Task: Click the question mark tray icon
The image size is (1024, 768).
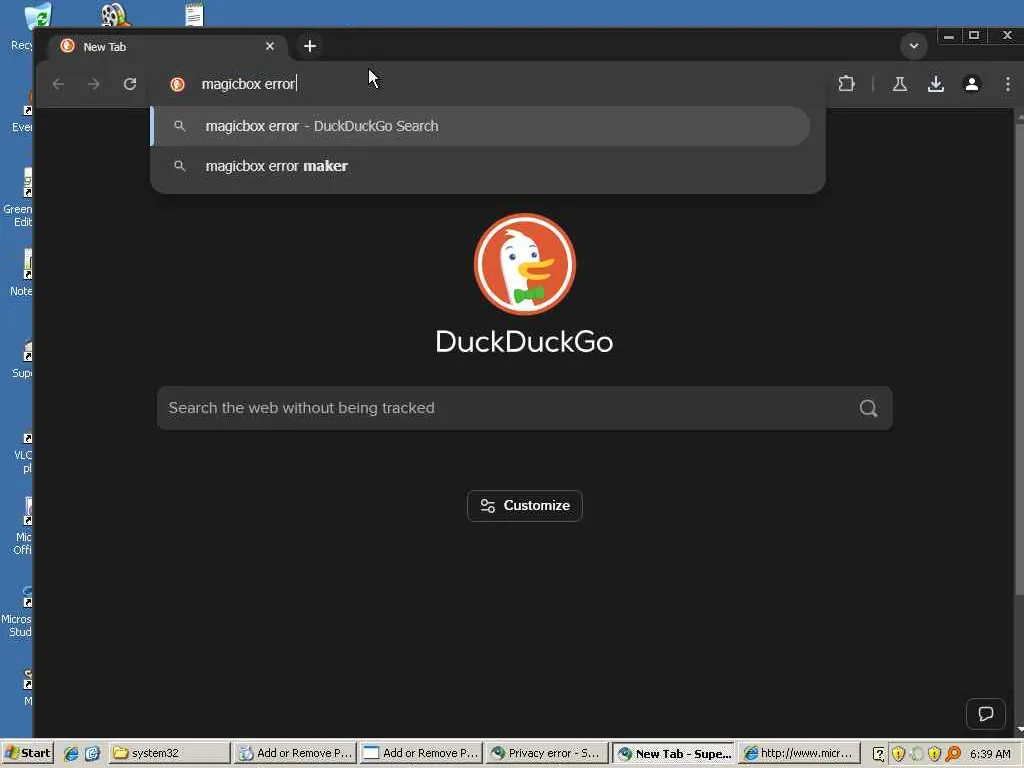Action: click(x=879, y=754)
